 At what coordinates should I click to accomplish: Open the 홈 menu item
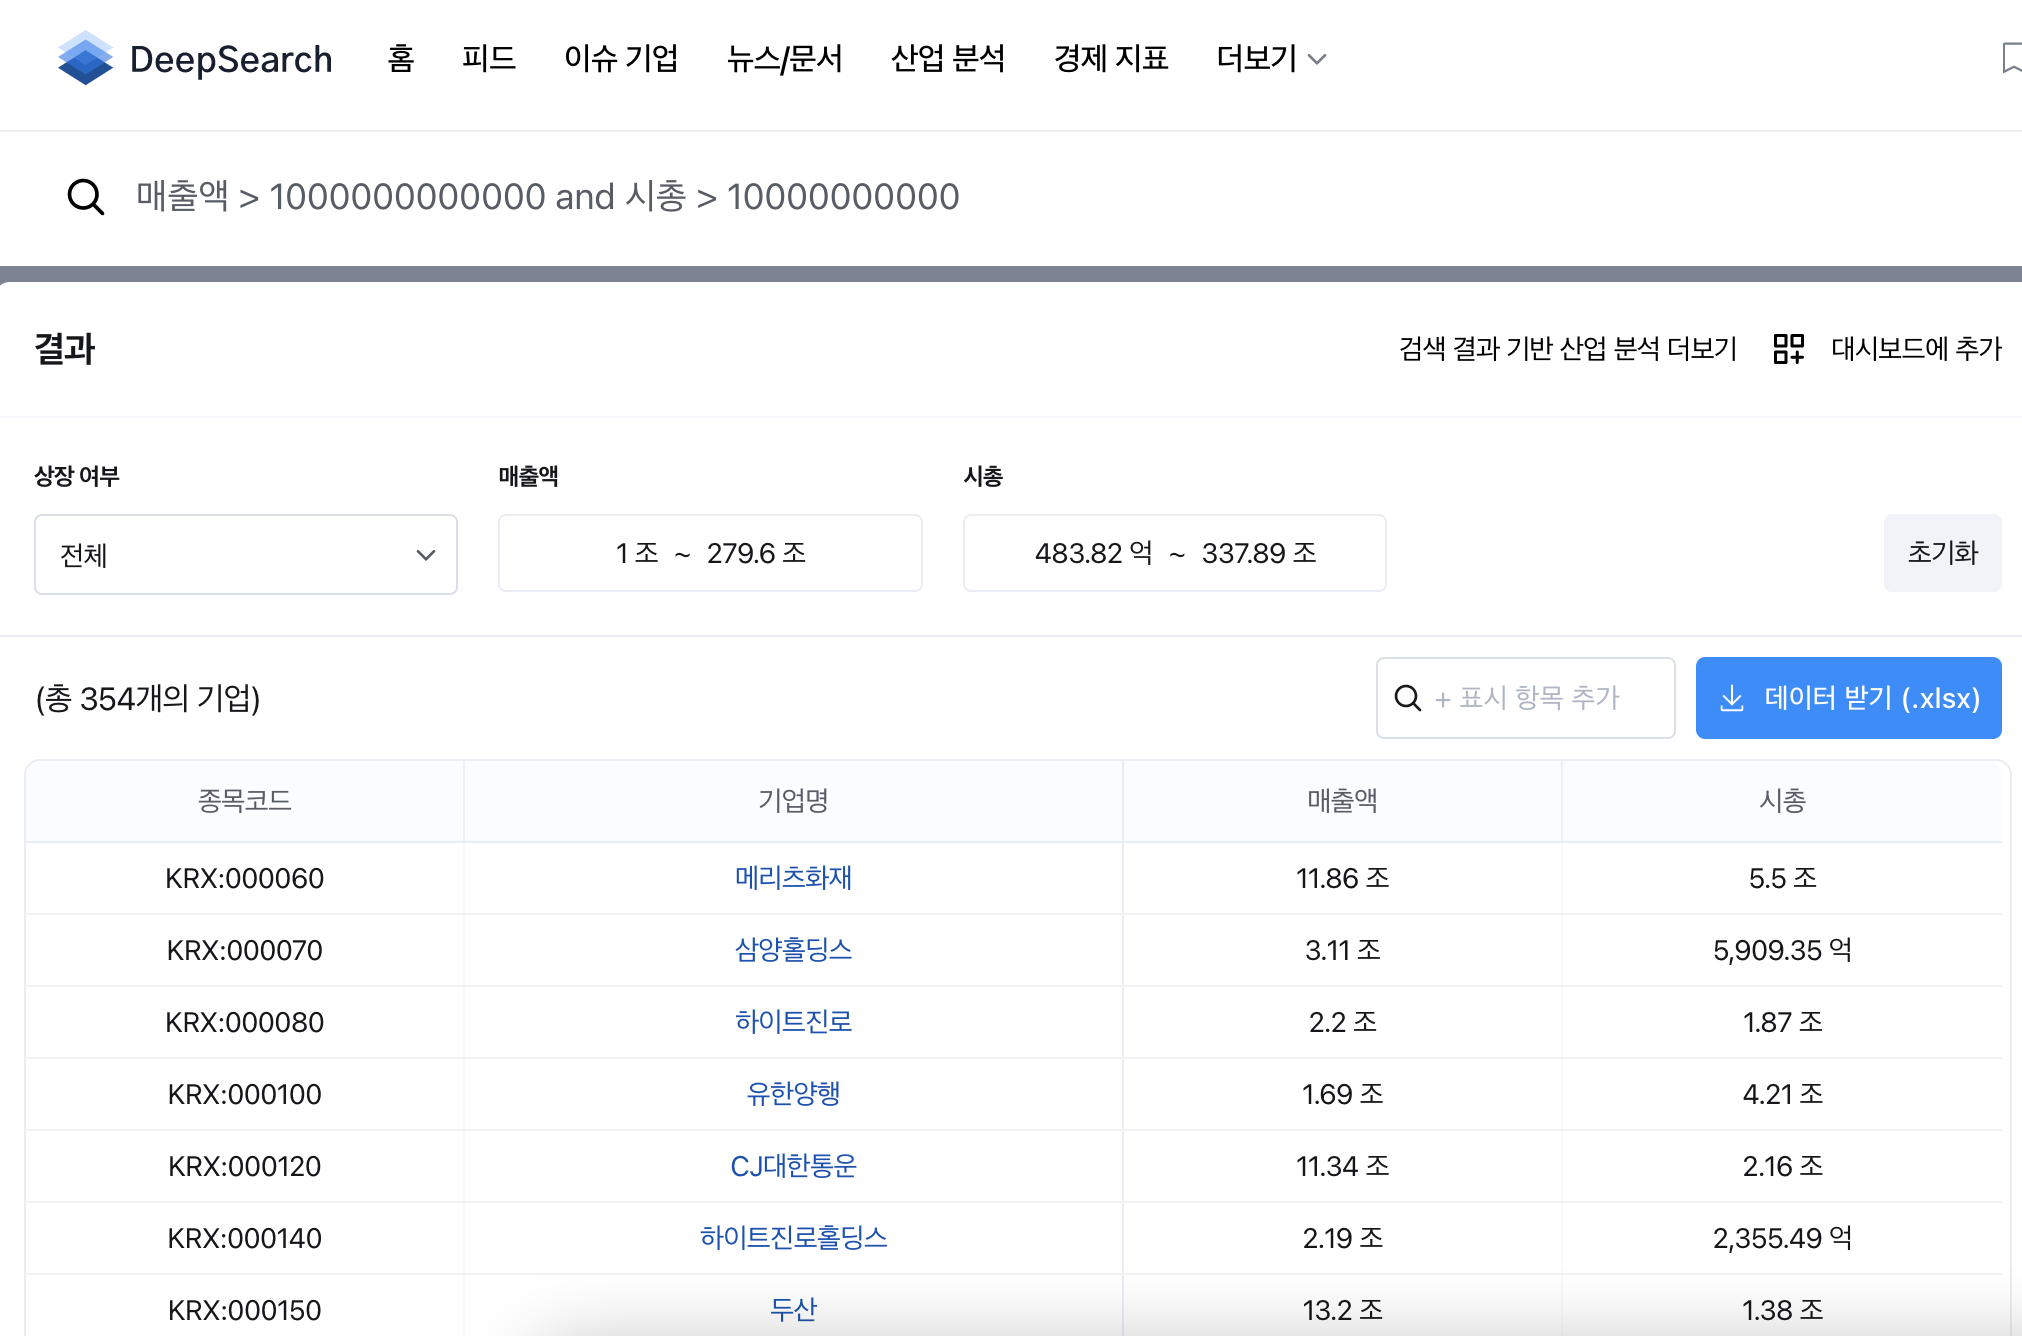coord(400,58)
